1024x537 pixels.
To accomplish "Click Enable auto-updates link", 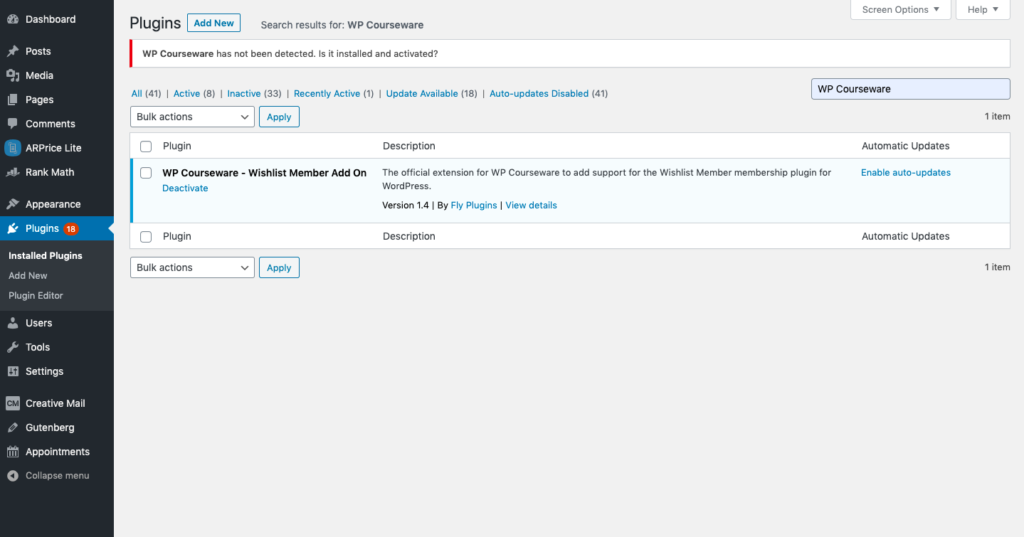I will coord(905,172).
